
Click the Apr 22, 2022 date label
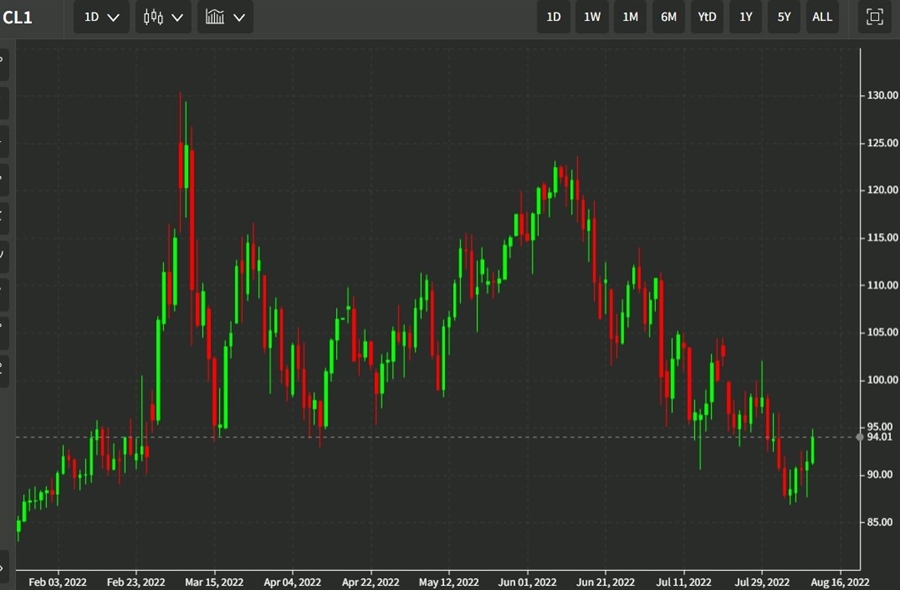pyautogui.click(x=370, y=582)
